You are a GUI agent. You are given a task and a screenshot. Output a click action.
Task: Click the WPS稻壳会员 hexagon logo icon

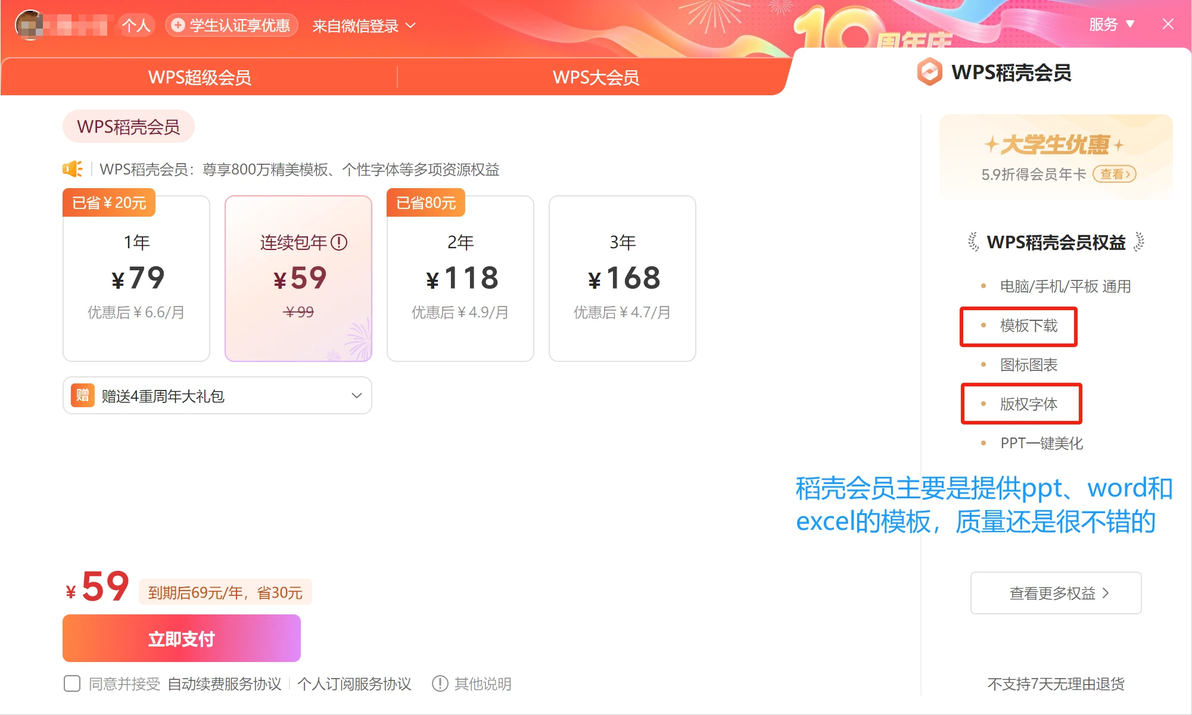click(929, 72)
